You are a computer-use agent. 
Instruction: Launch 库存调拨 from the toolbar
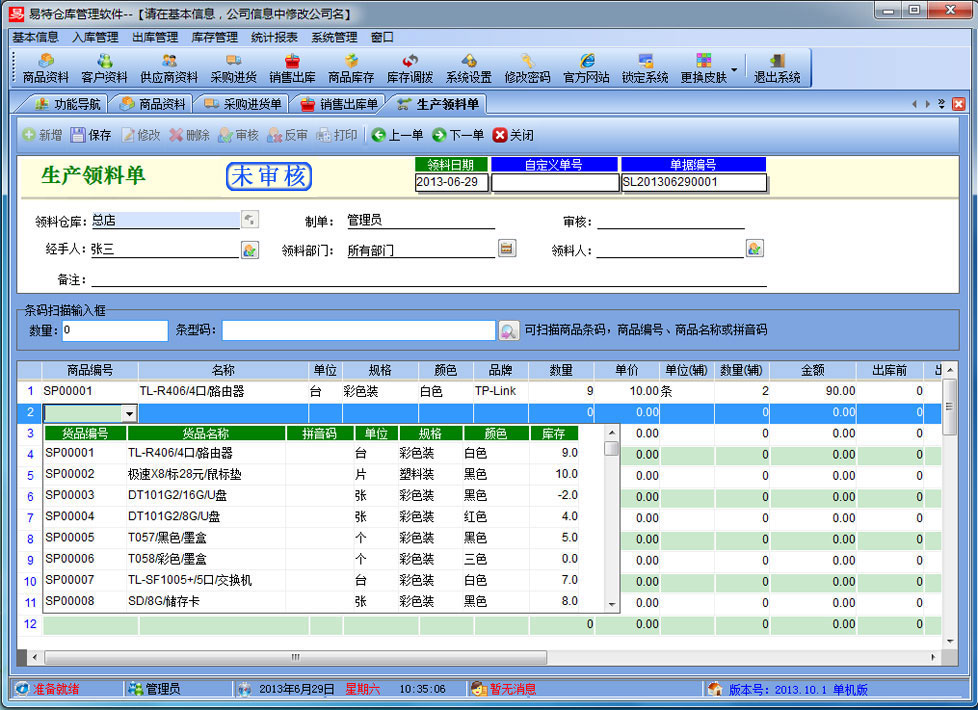[410, 68]
